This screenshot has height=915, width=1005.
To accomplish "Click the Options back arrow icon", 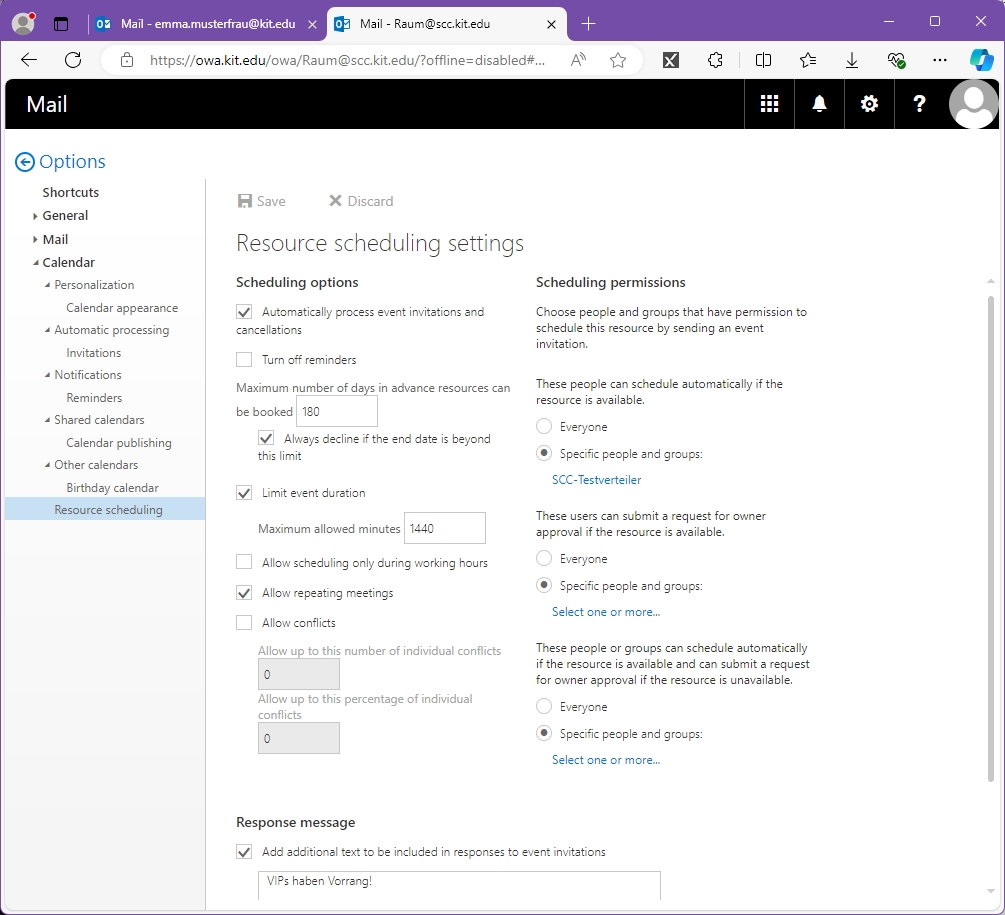I will [x=25, y=162].
